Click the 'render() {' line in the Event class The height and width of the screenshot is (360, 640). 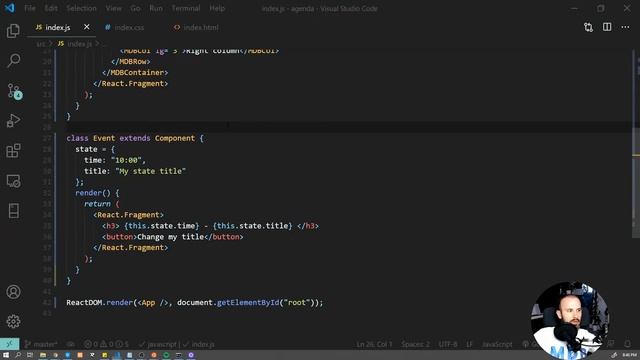tap(97, 193)
